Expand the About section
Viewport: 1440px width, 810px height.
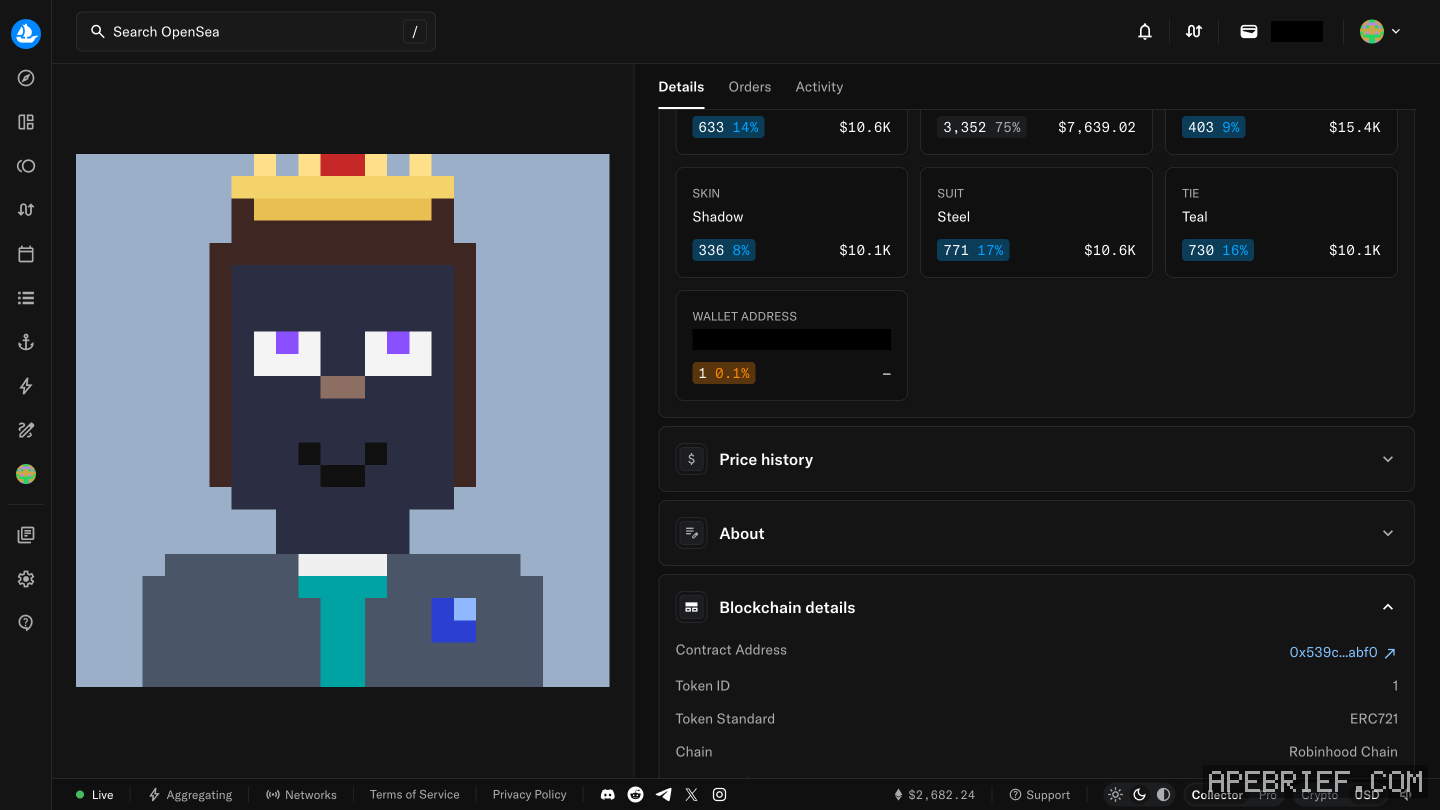1036,533
